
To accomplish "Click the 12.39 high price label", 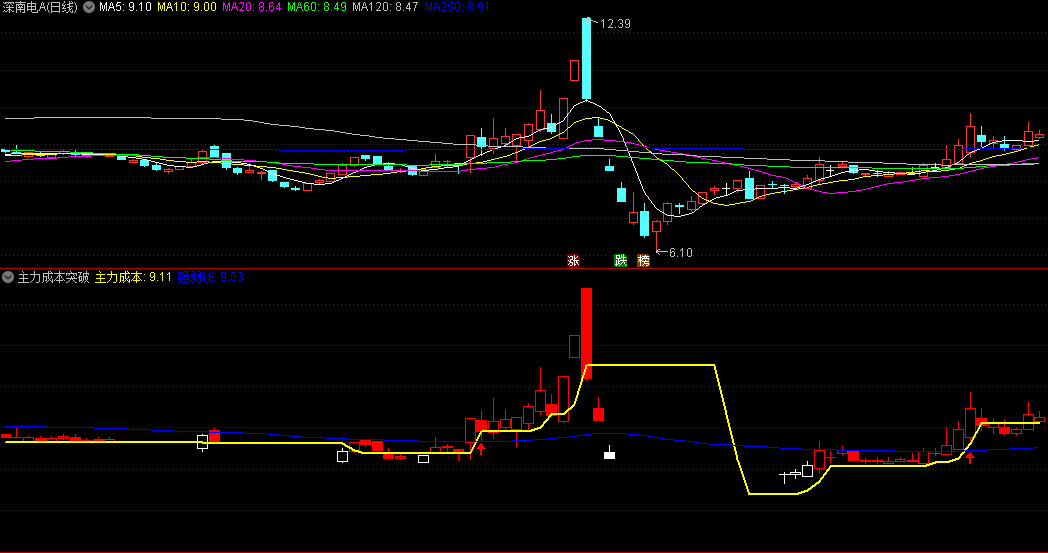I will (x=616, y=24).
